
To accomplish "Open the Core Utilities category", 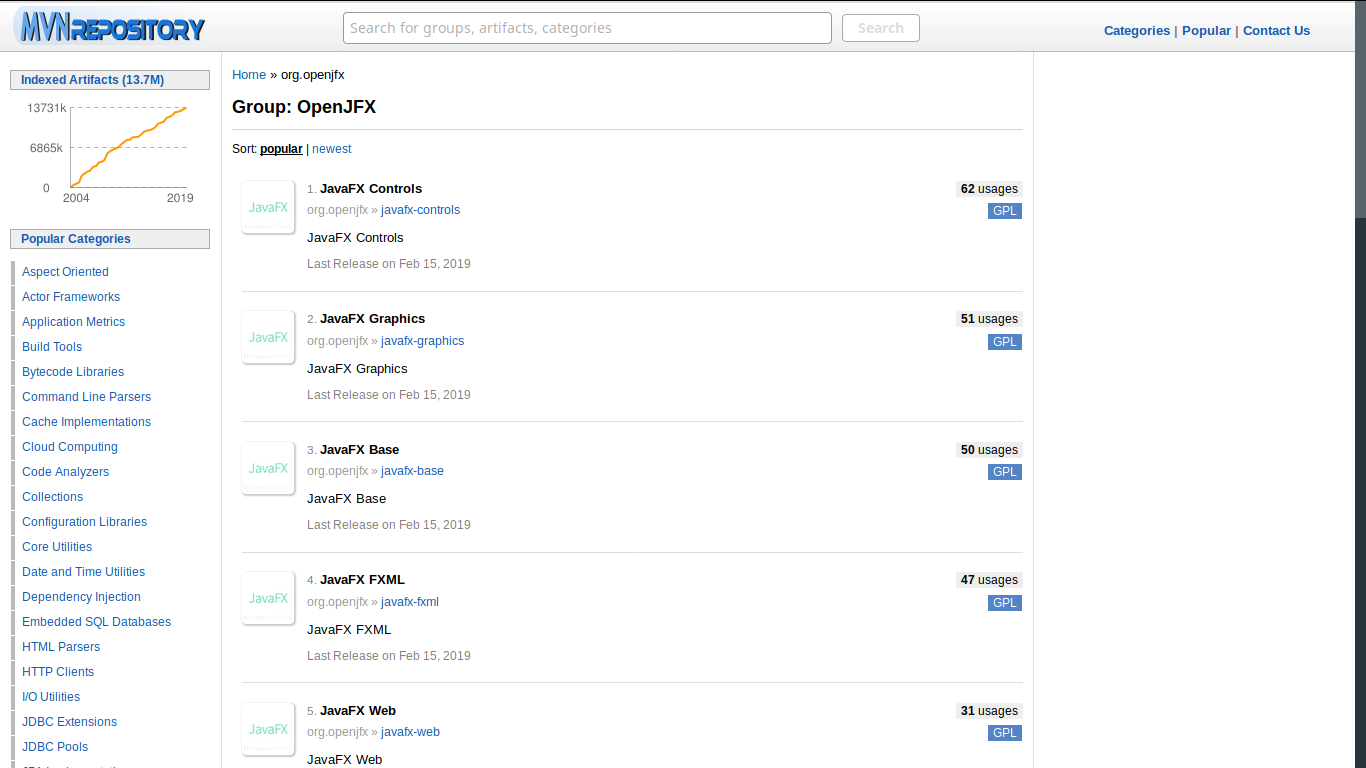I will tap(57, 547).
